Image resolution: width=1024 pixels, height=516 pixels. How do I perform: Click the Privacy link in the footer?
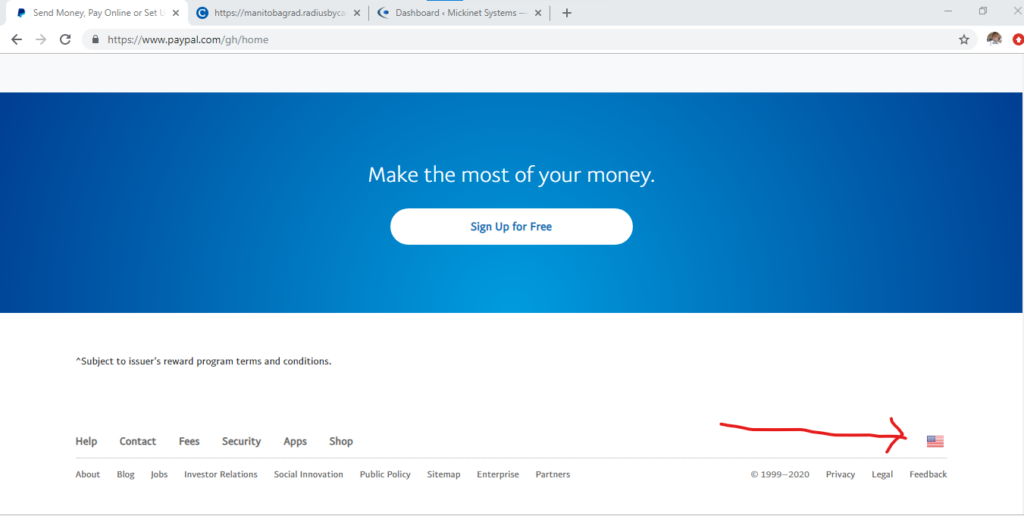click(840, 474)
